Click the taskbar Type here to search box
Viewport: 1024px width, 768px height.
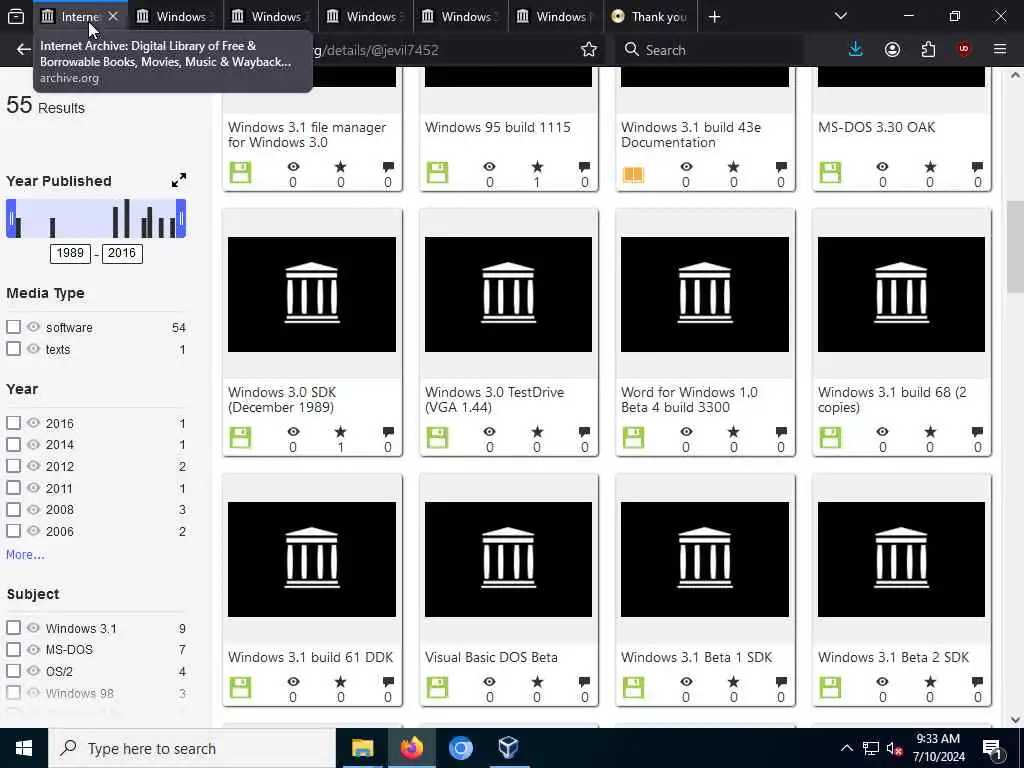click(192, 748)
